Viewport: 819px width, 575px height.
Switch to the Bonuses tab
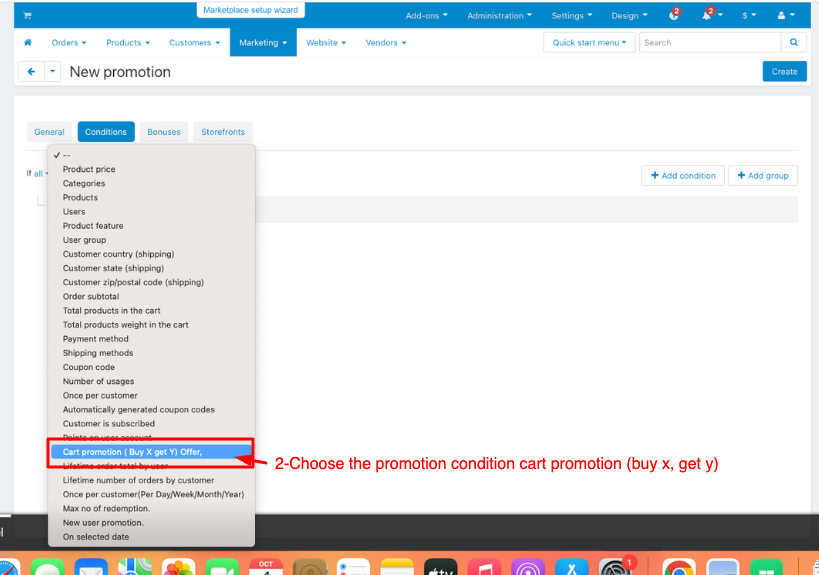point(164,132)
